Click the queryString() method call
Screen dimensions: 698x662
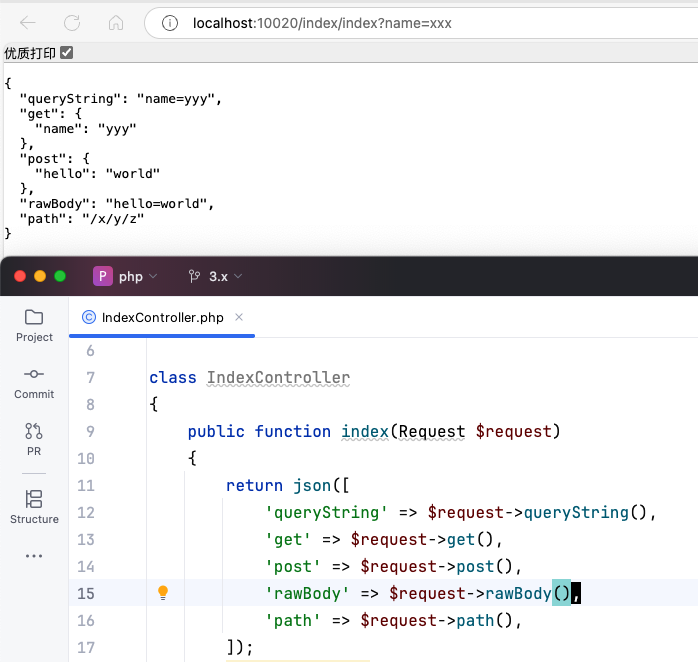(584, 512)
